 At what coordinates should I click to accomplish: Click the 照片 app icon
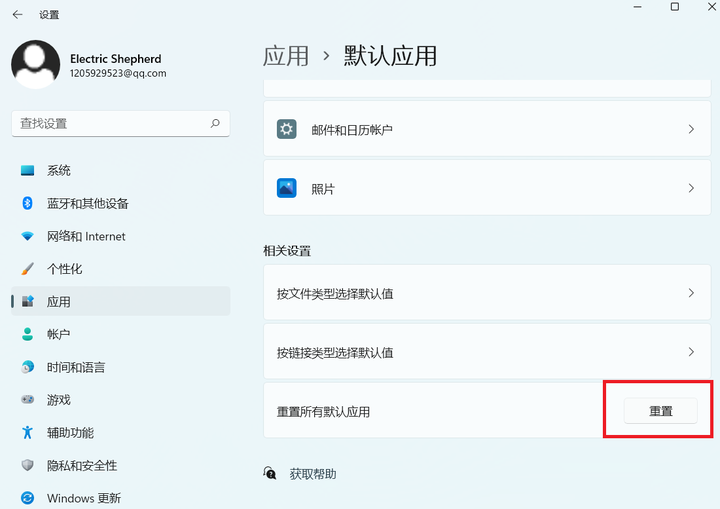click(x=287, y=188)
